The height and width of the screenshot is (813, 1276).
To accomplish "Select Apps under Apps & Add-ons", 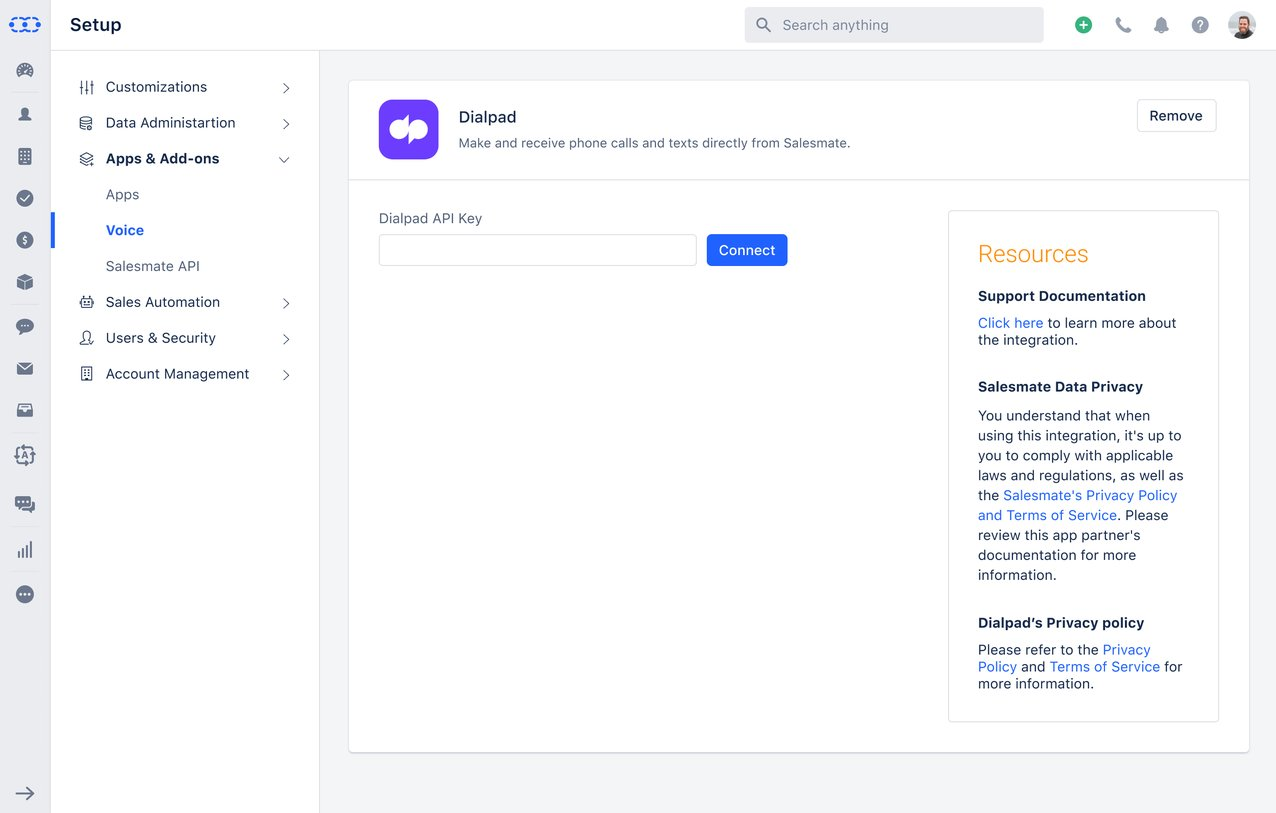I will (x=122, y=195).
